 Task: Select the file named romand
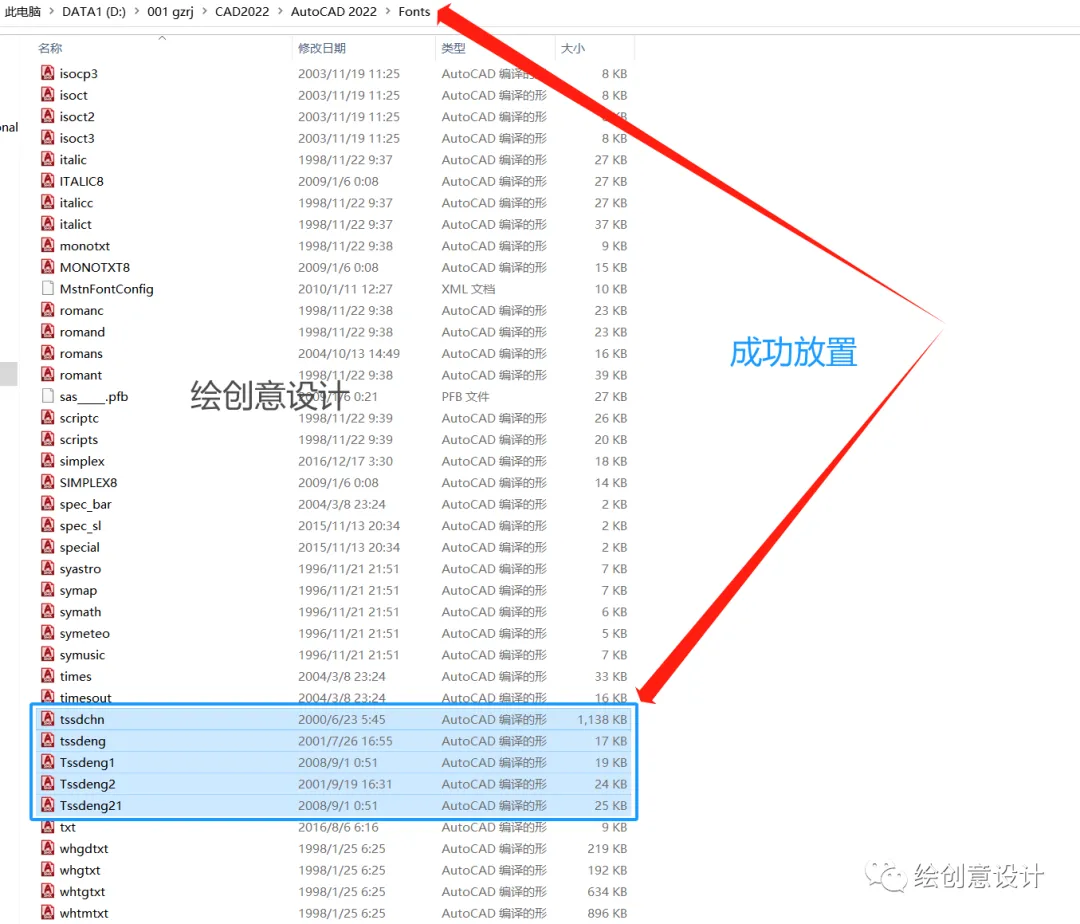click(x=82, y=332)
